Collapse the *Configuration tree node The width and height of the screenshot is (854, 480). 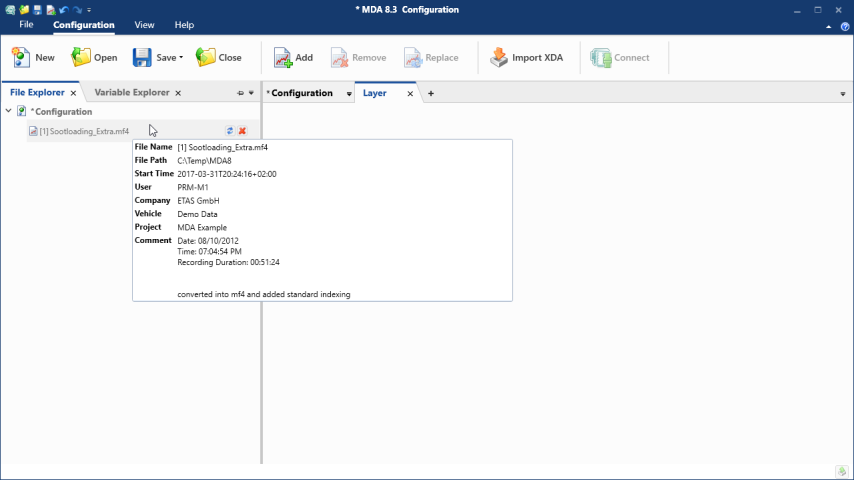click(x=9, y=111)
